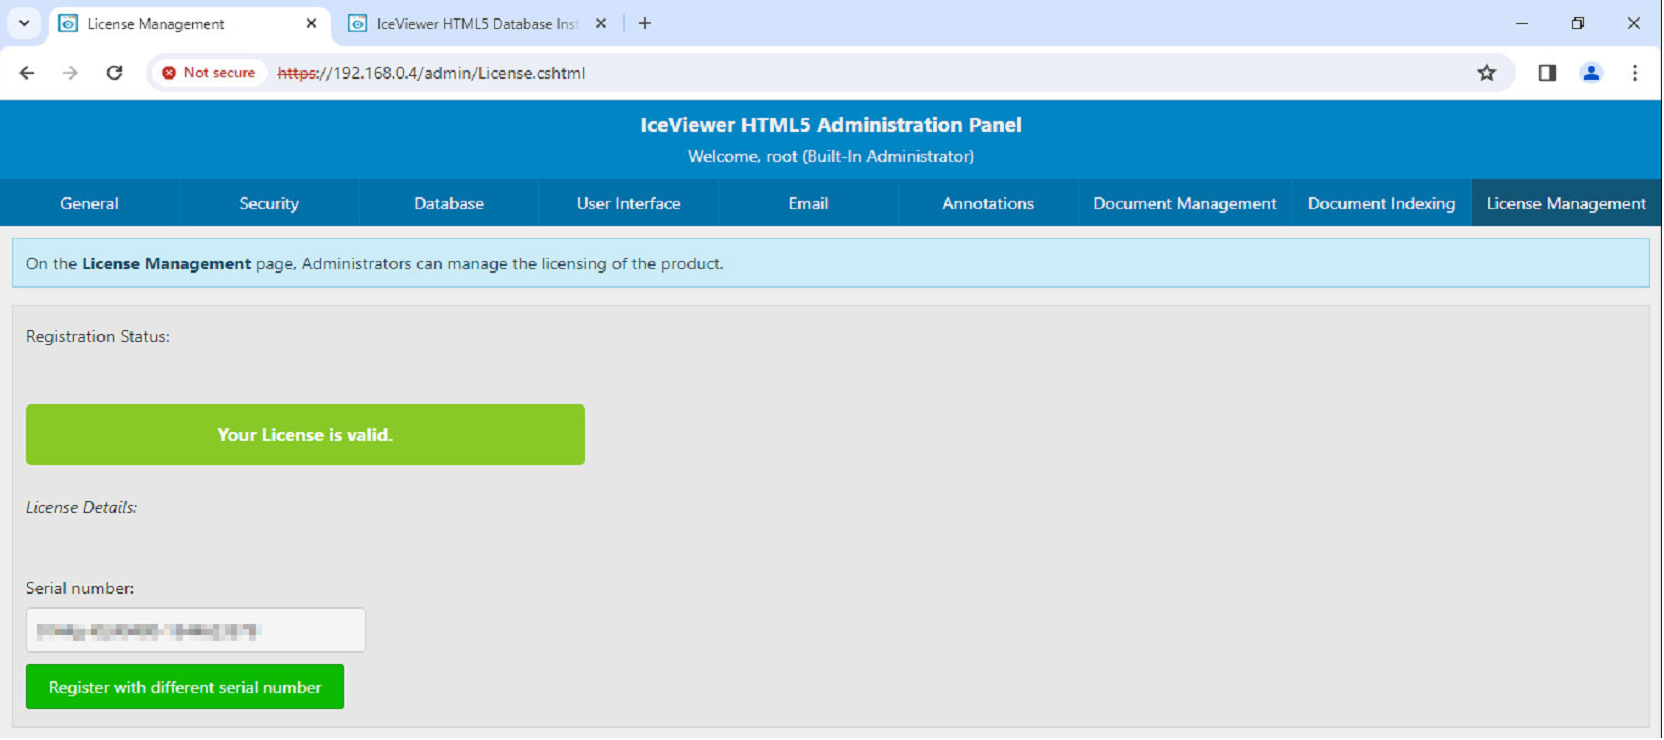Screen dimensions: 1664x740
Task: Click the Your License is valid banner
Action: tap(305, 435)
